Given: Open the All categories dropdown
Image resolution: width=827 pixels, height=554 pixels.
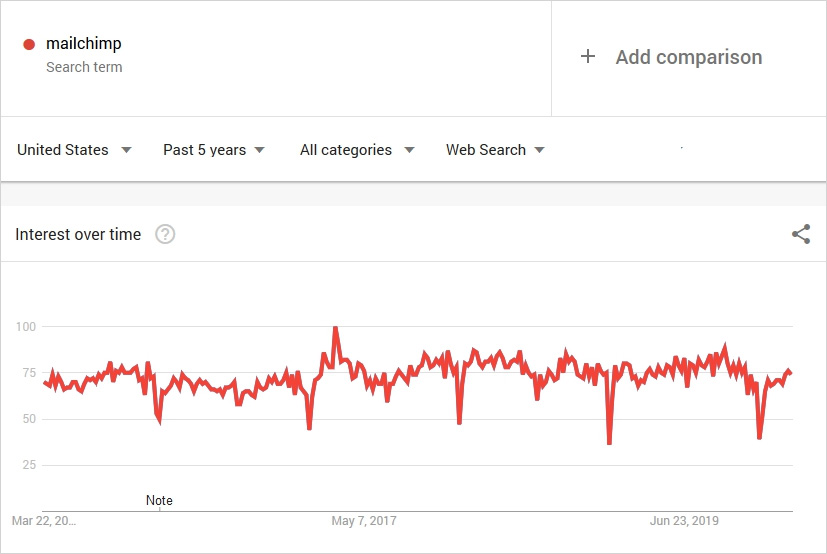Looking at the screenshot, I should pos(357,150).
